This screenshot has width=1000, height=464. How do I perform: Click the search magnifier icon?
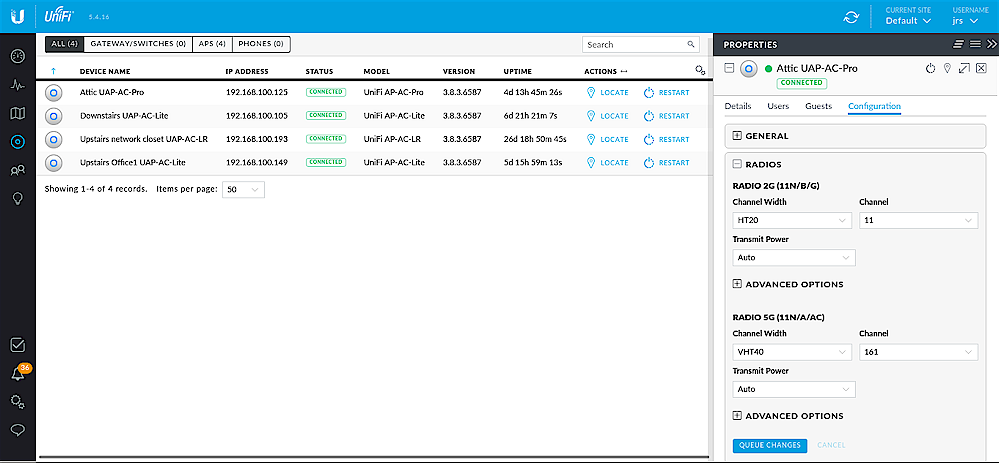[x=690, y=45]
